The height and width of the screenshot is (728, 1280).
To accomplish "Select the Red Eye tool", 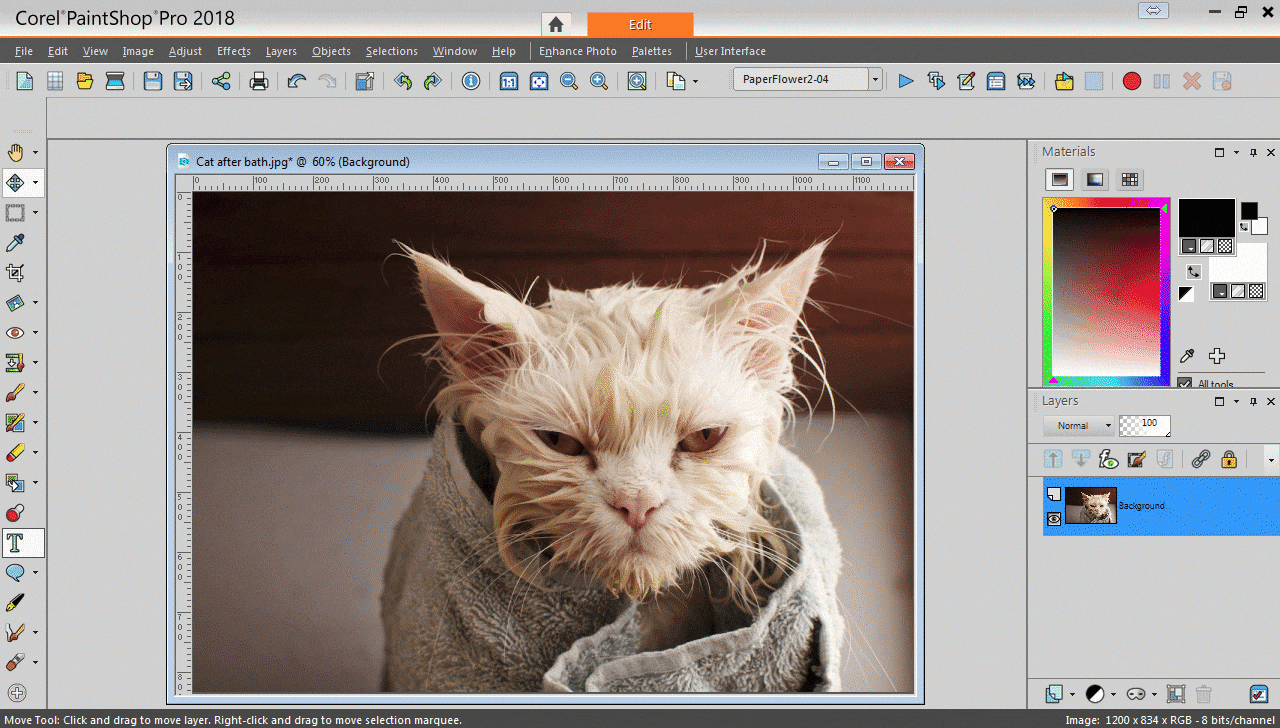I will (x=15, y=332).
